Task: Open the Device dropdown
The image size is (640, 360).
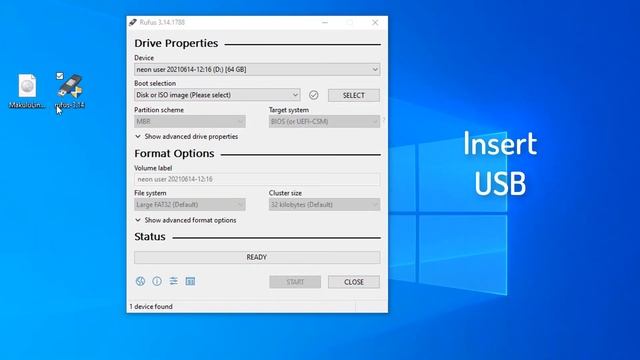Action: [257, 70]
